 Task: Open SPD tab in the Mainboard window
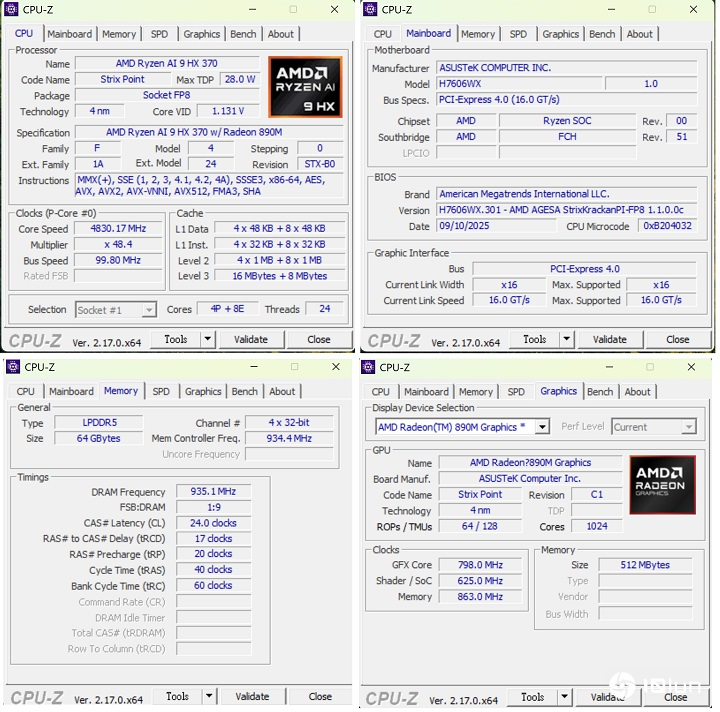coord(518,34)
